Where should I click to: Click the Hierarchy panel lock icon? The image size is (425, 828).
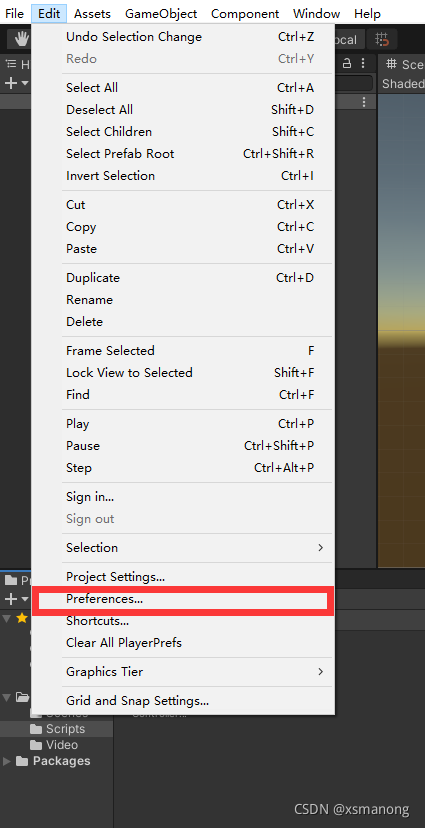(x=347, y=63)
